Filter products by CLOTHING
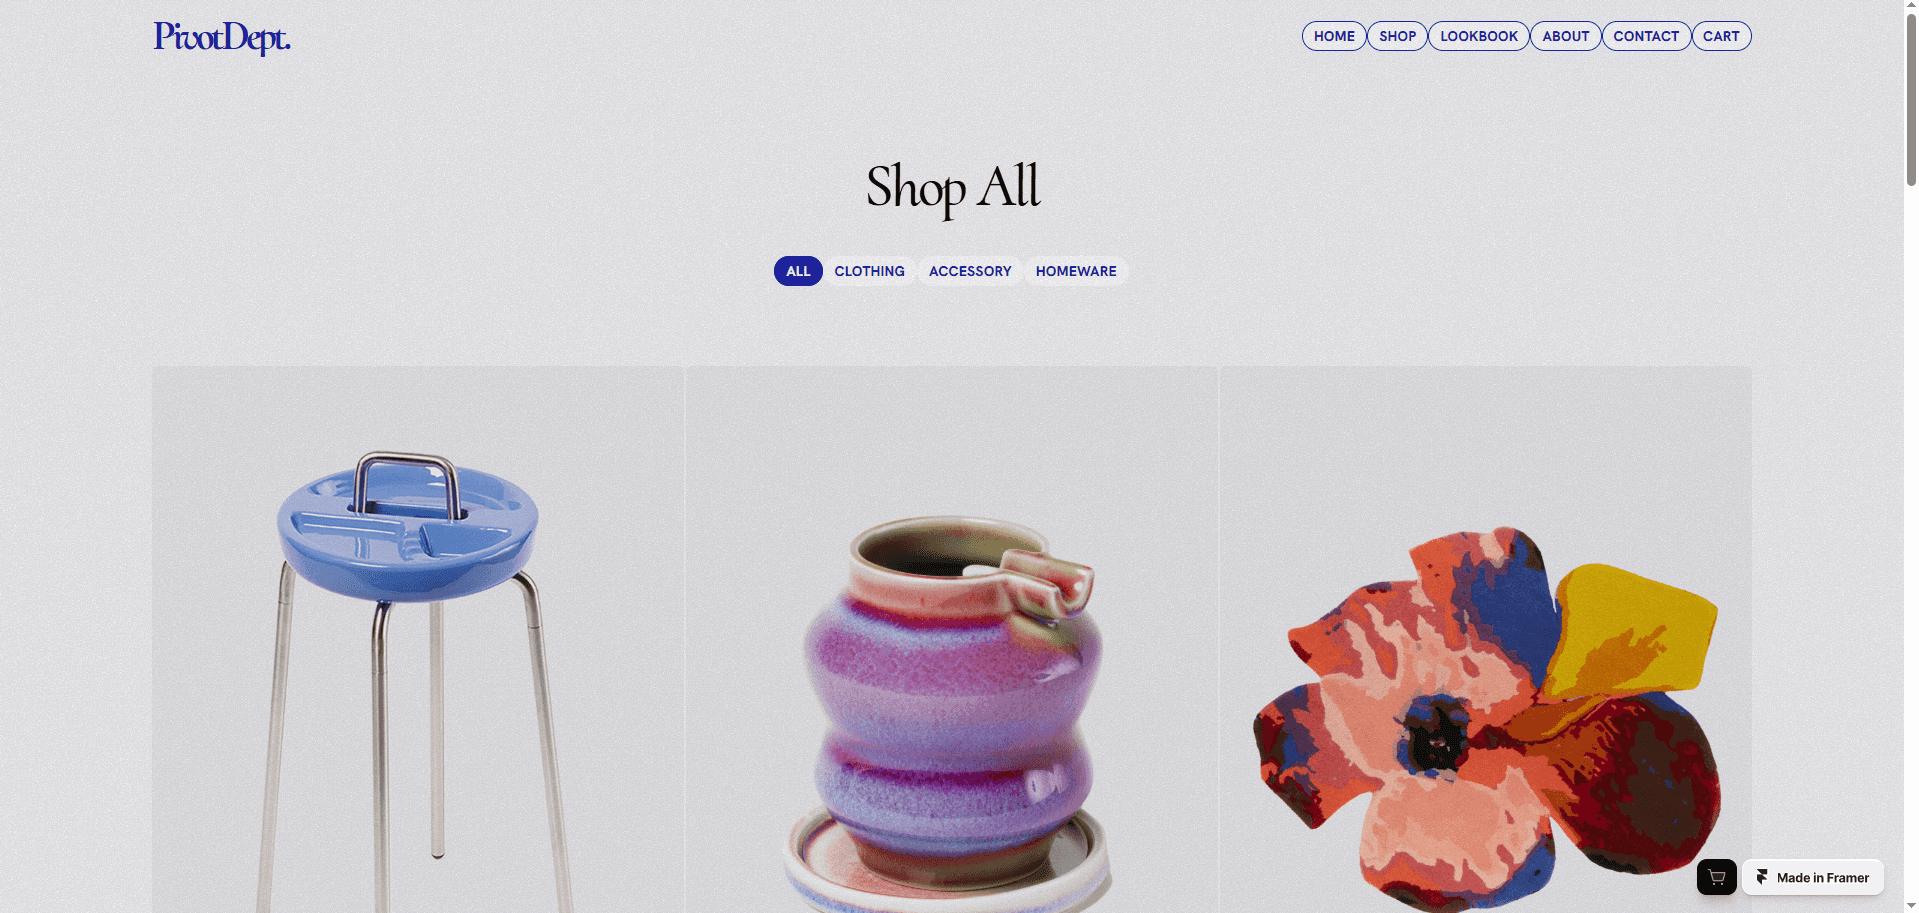 pos(869,271)
